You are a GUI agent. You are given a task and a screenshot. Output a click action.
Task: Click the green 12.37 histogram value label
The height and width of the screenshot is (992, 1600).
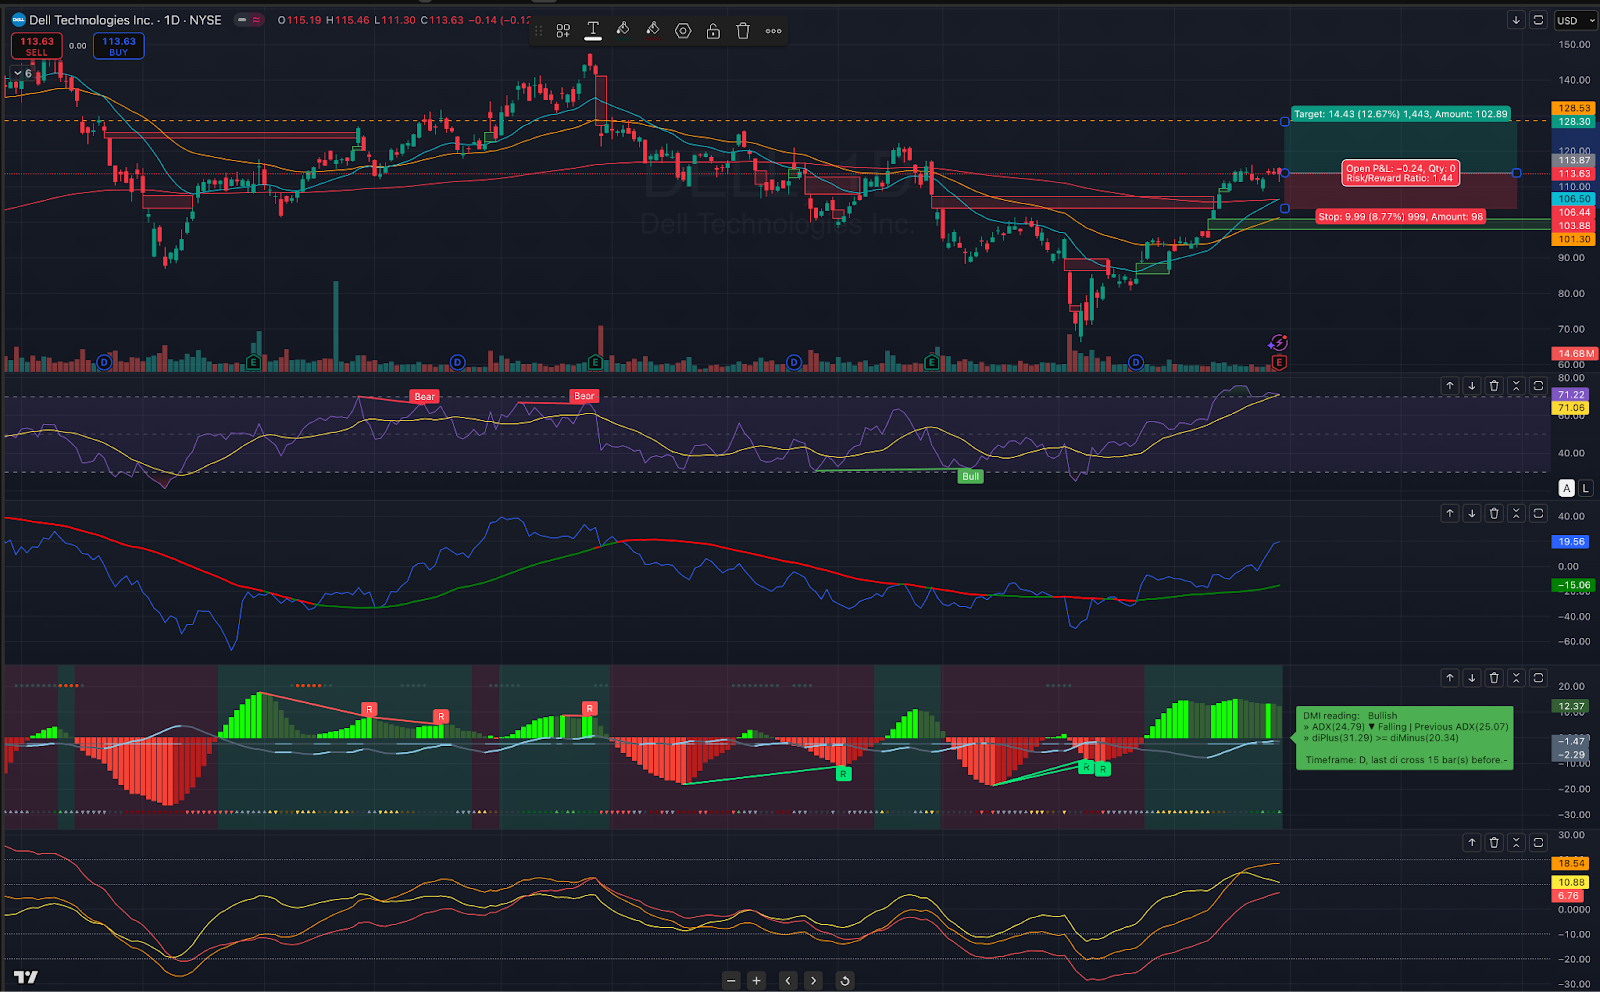coord(1571,706)
